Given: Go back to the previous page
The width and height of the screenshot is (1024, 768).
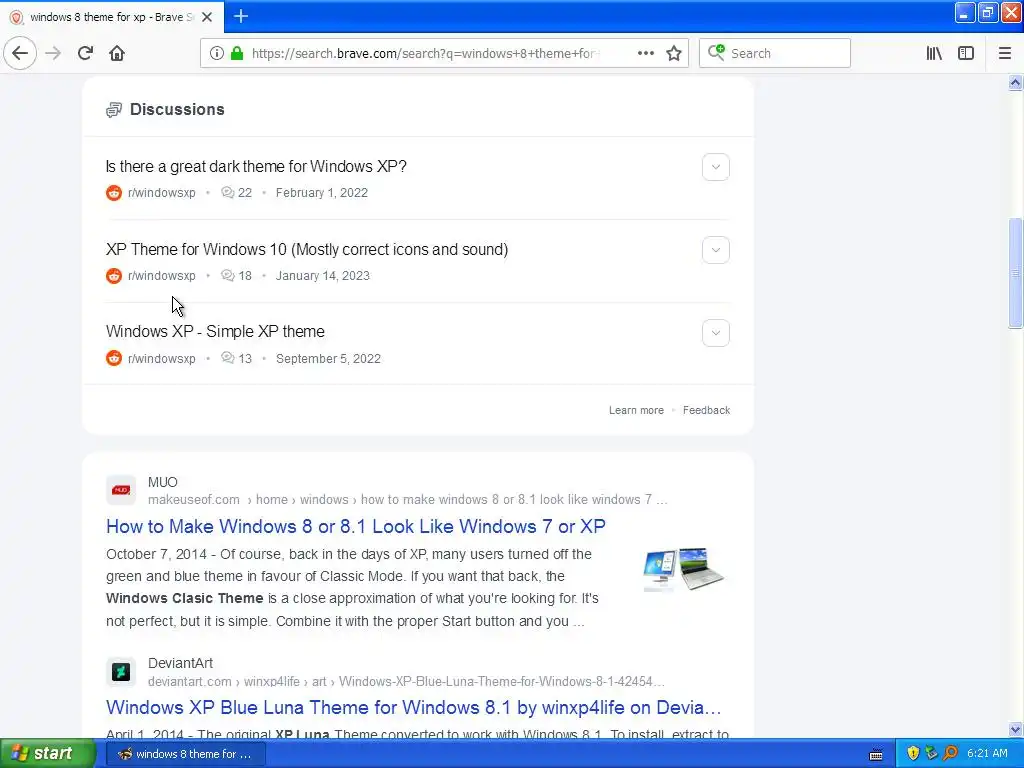Looking at the screenshot, I should click(20, 54).
